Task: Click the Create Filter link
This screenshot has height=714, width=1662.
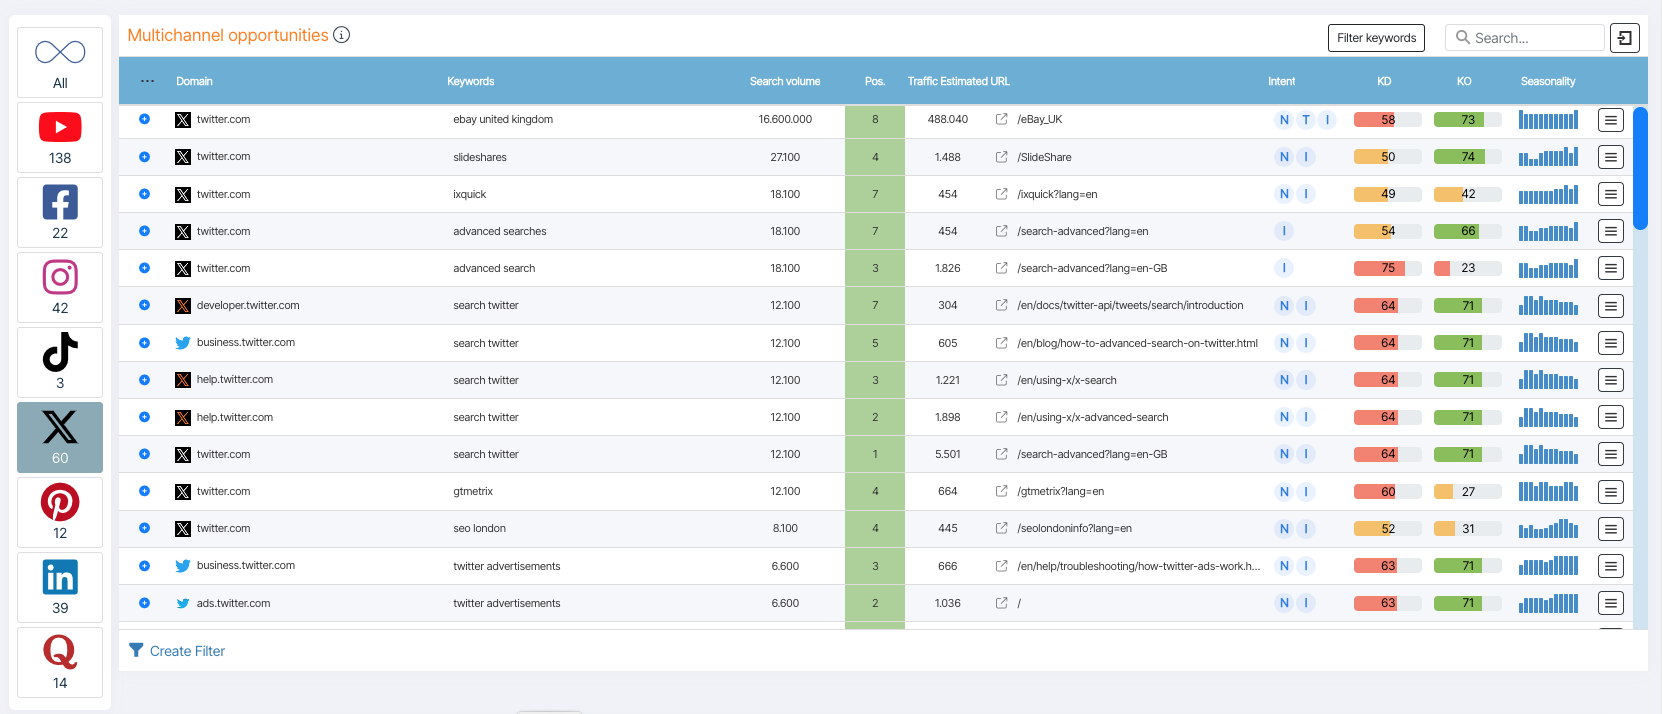Action: pos(177,651)
